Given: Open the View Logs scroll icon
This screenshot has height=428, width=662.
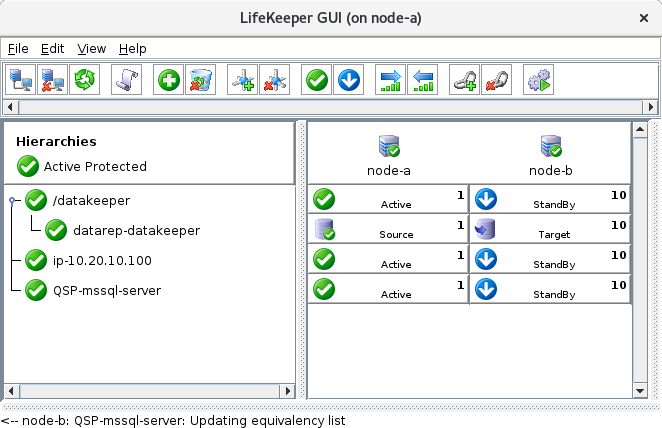Looking at the screenshot, I should pos(126,80).
